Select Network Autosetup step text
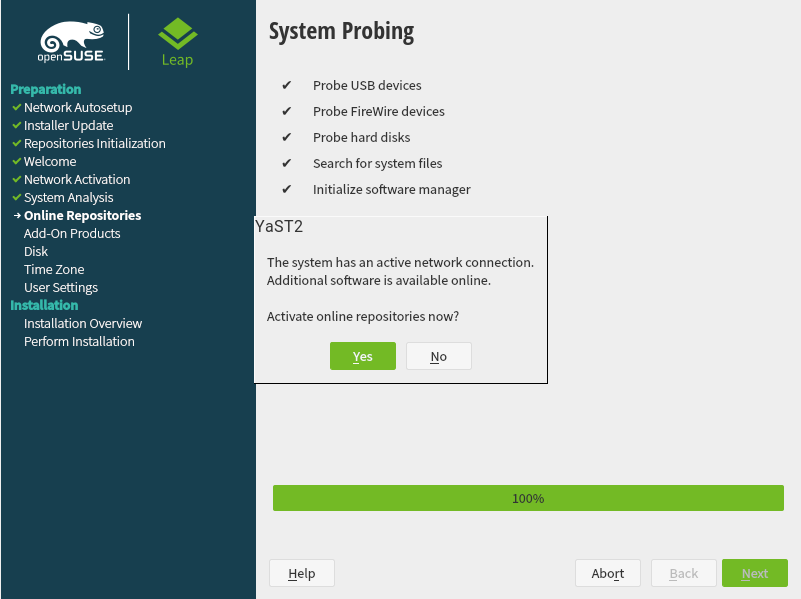This screenshot has width=801, height=599. coord(78,107)
